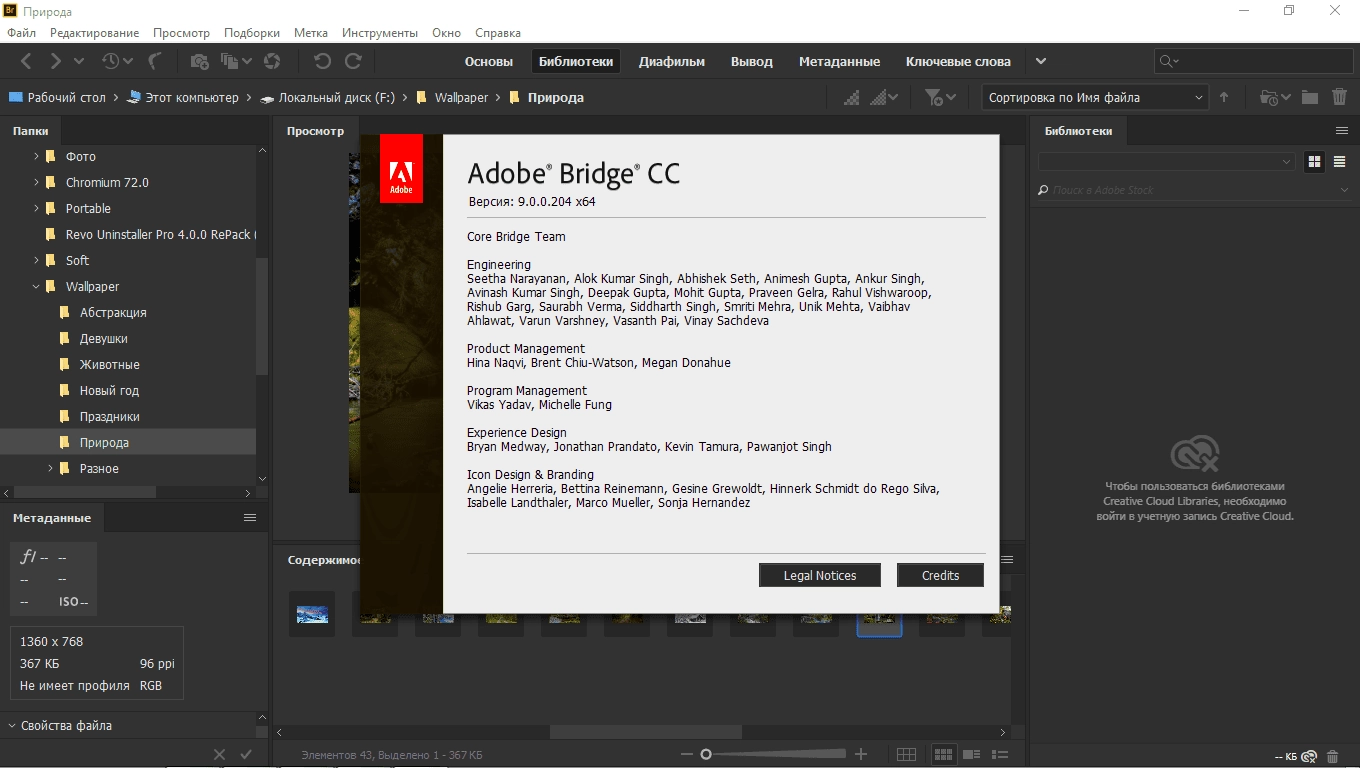Open the Сортировка по Имя файла dropdown

point(1095,97)
